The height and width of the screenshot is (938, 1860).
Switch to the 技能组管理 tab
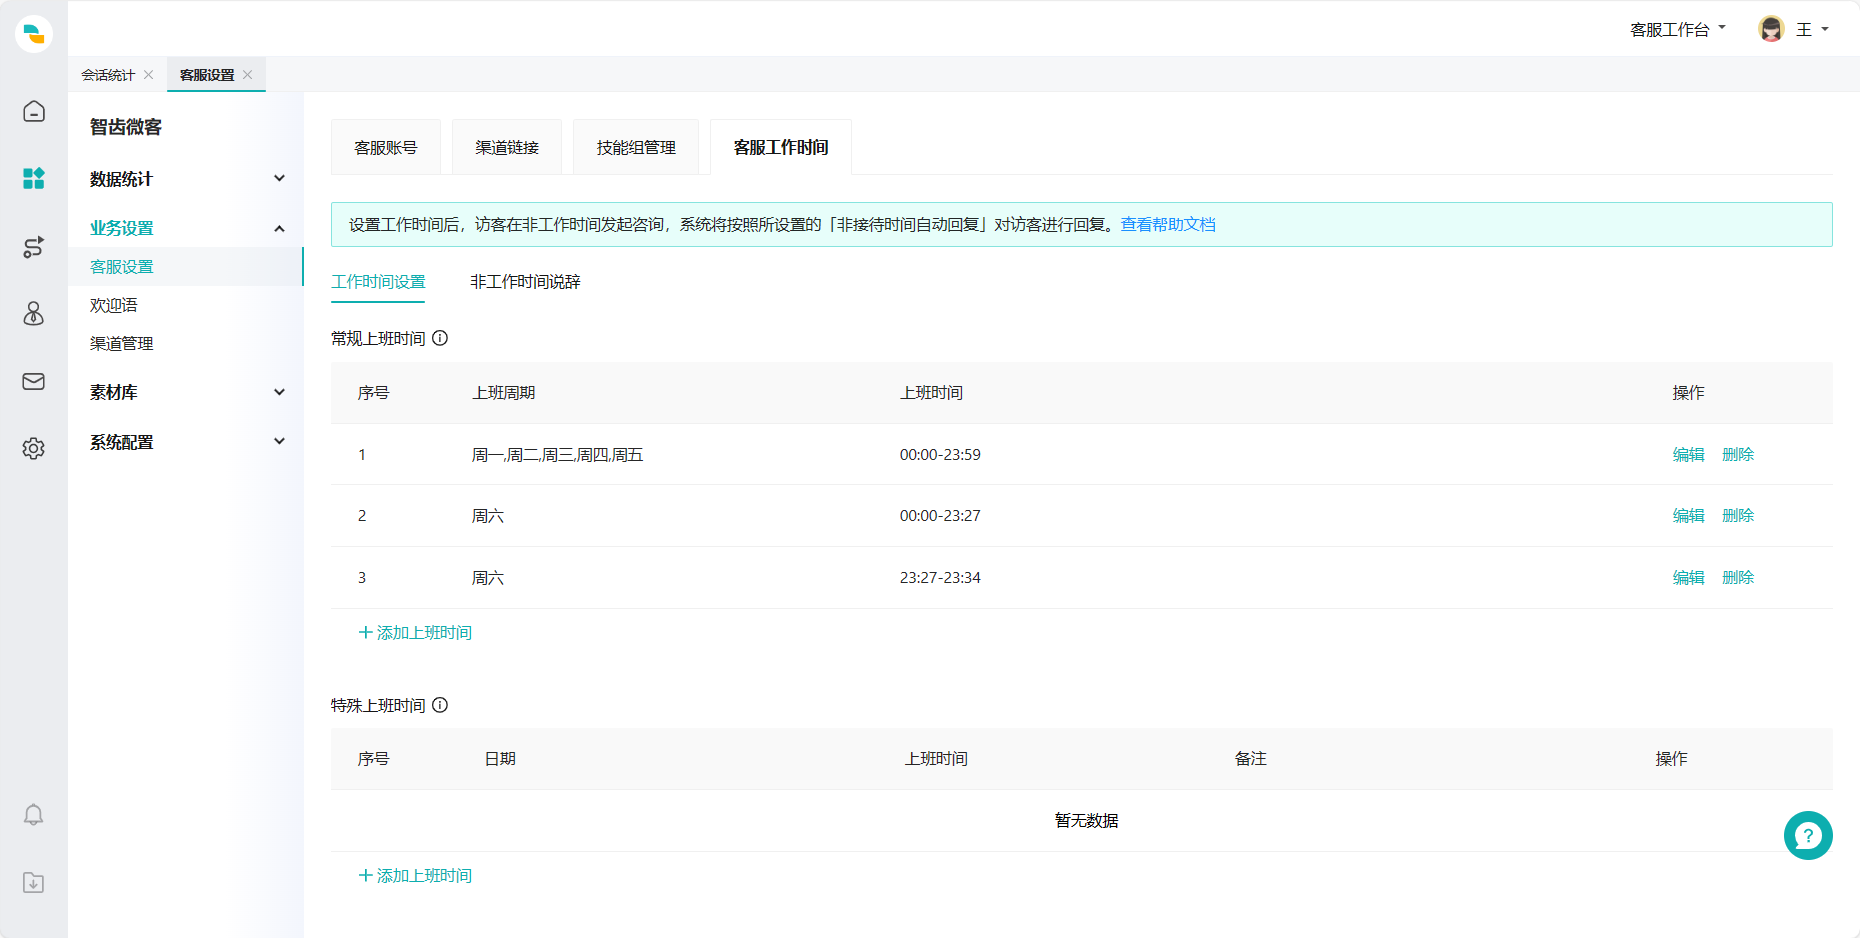point(636,147)
